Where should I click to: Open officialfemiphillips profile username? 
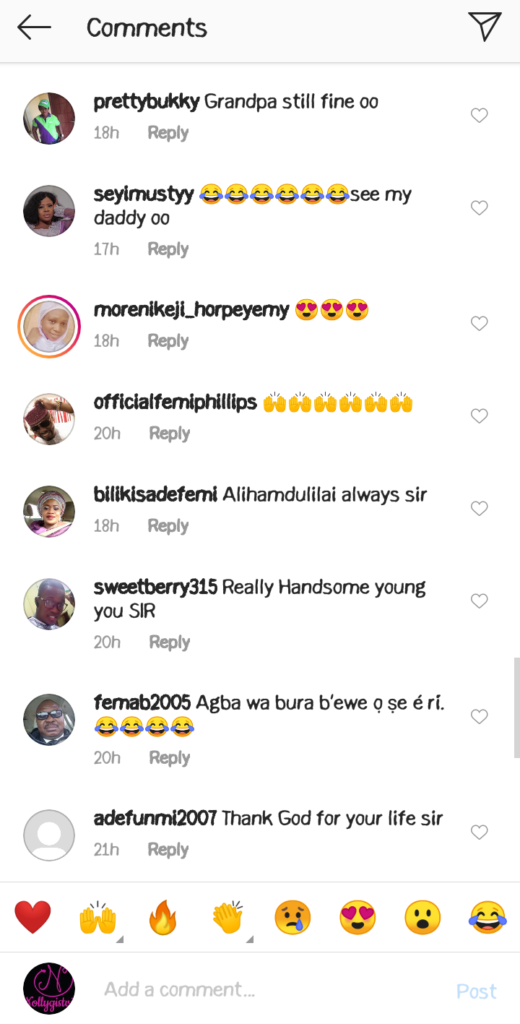click(175, 403)
